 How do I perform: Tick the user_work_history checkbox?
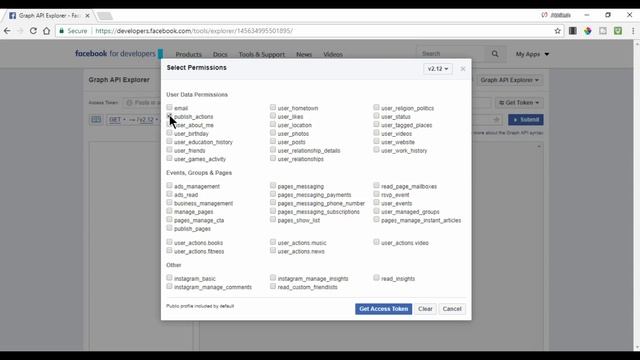pyautogui.click(x=376, y=150)
